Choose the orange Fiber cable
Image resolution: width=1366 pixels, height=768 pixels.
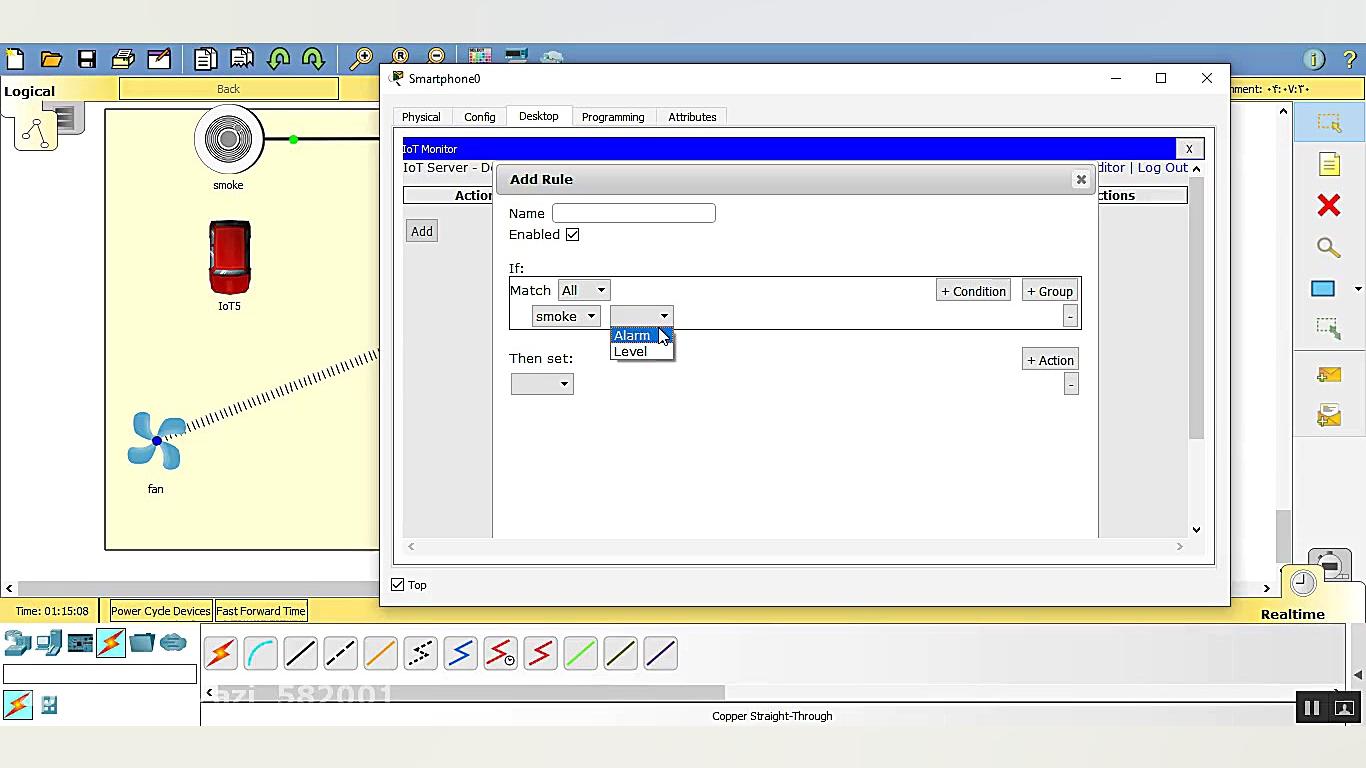click(x=380, y=654)
